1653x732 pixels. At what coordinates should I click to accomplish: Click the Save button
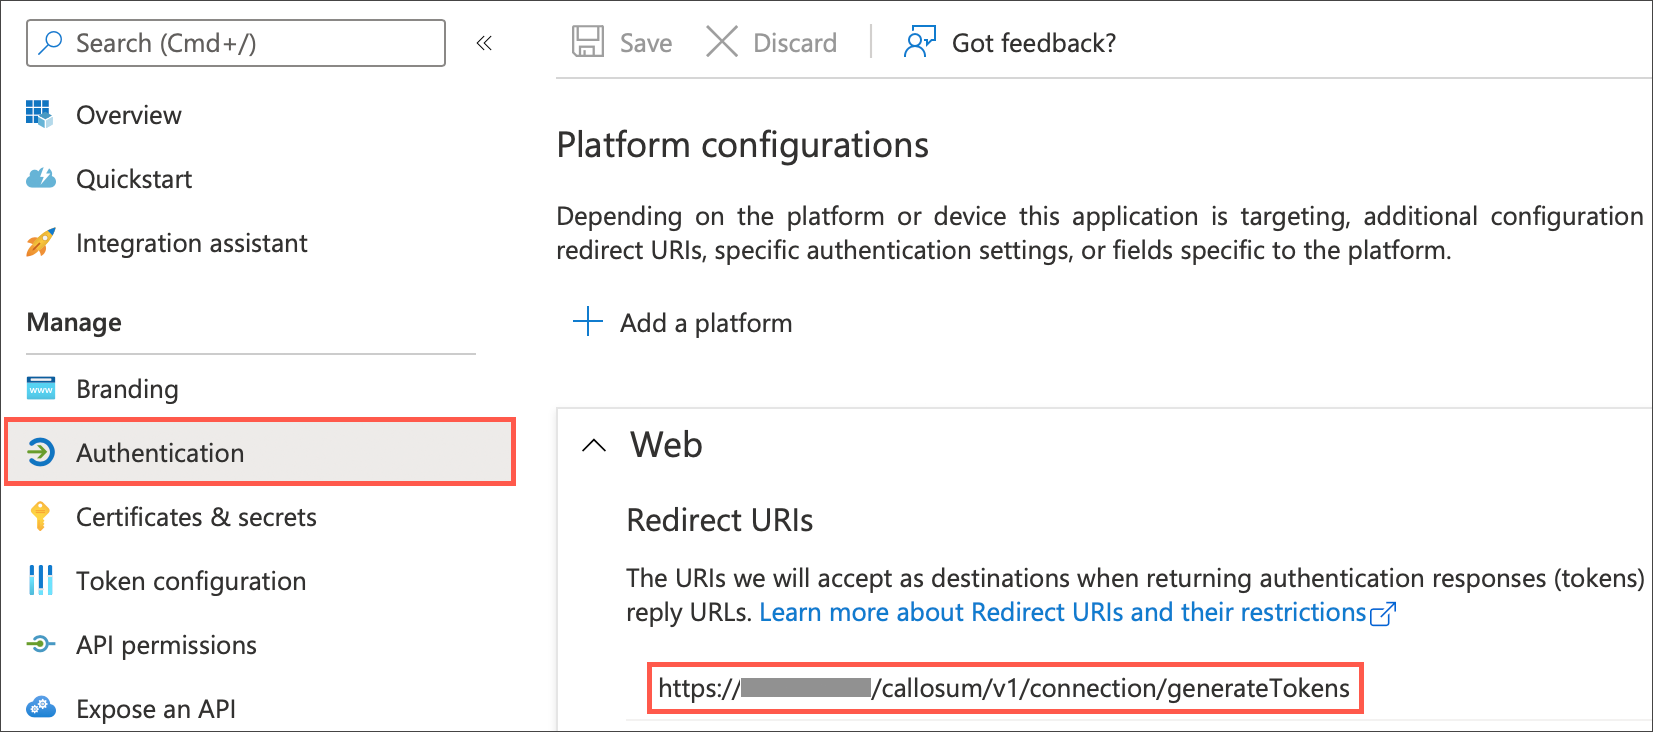621,42
